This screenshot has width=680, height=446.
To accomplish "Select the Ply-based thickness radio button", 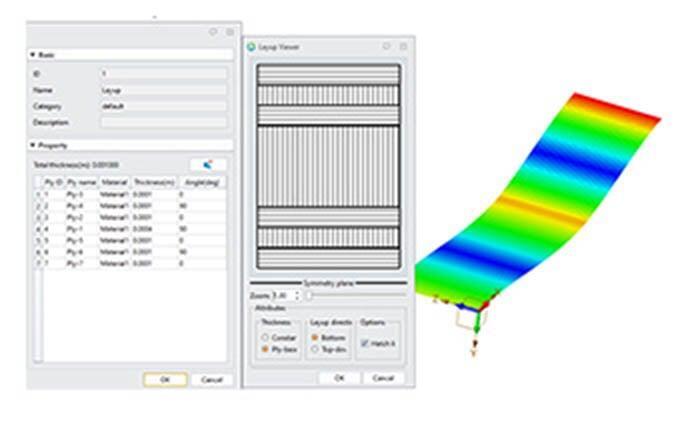I will coord(265,349).
